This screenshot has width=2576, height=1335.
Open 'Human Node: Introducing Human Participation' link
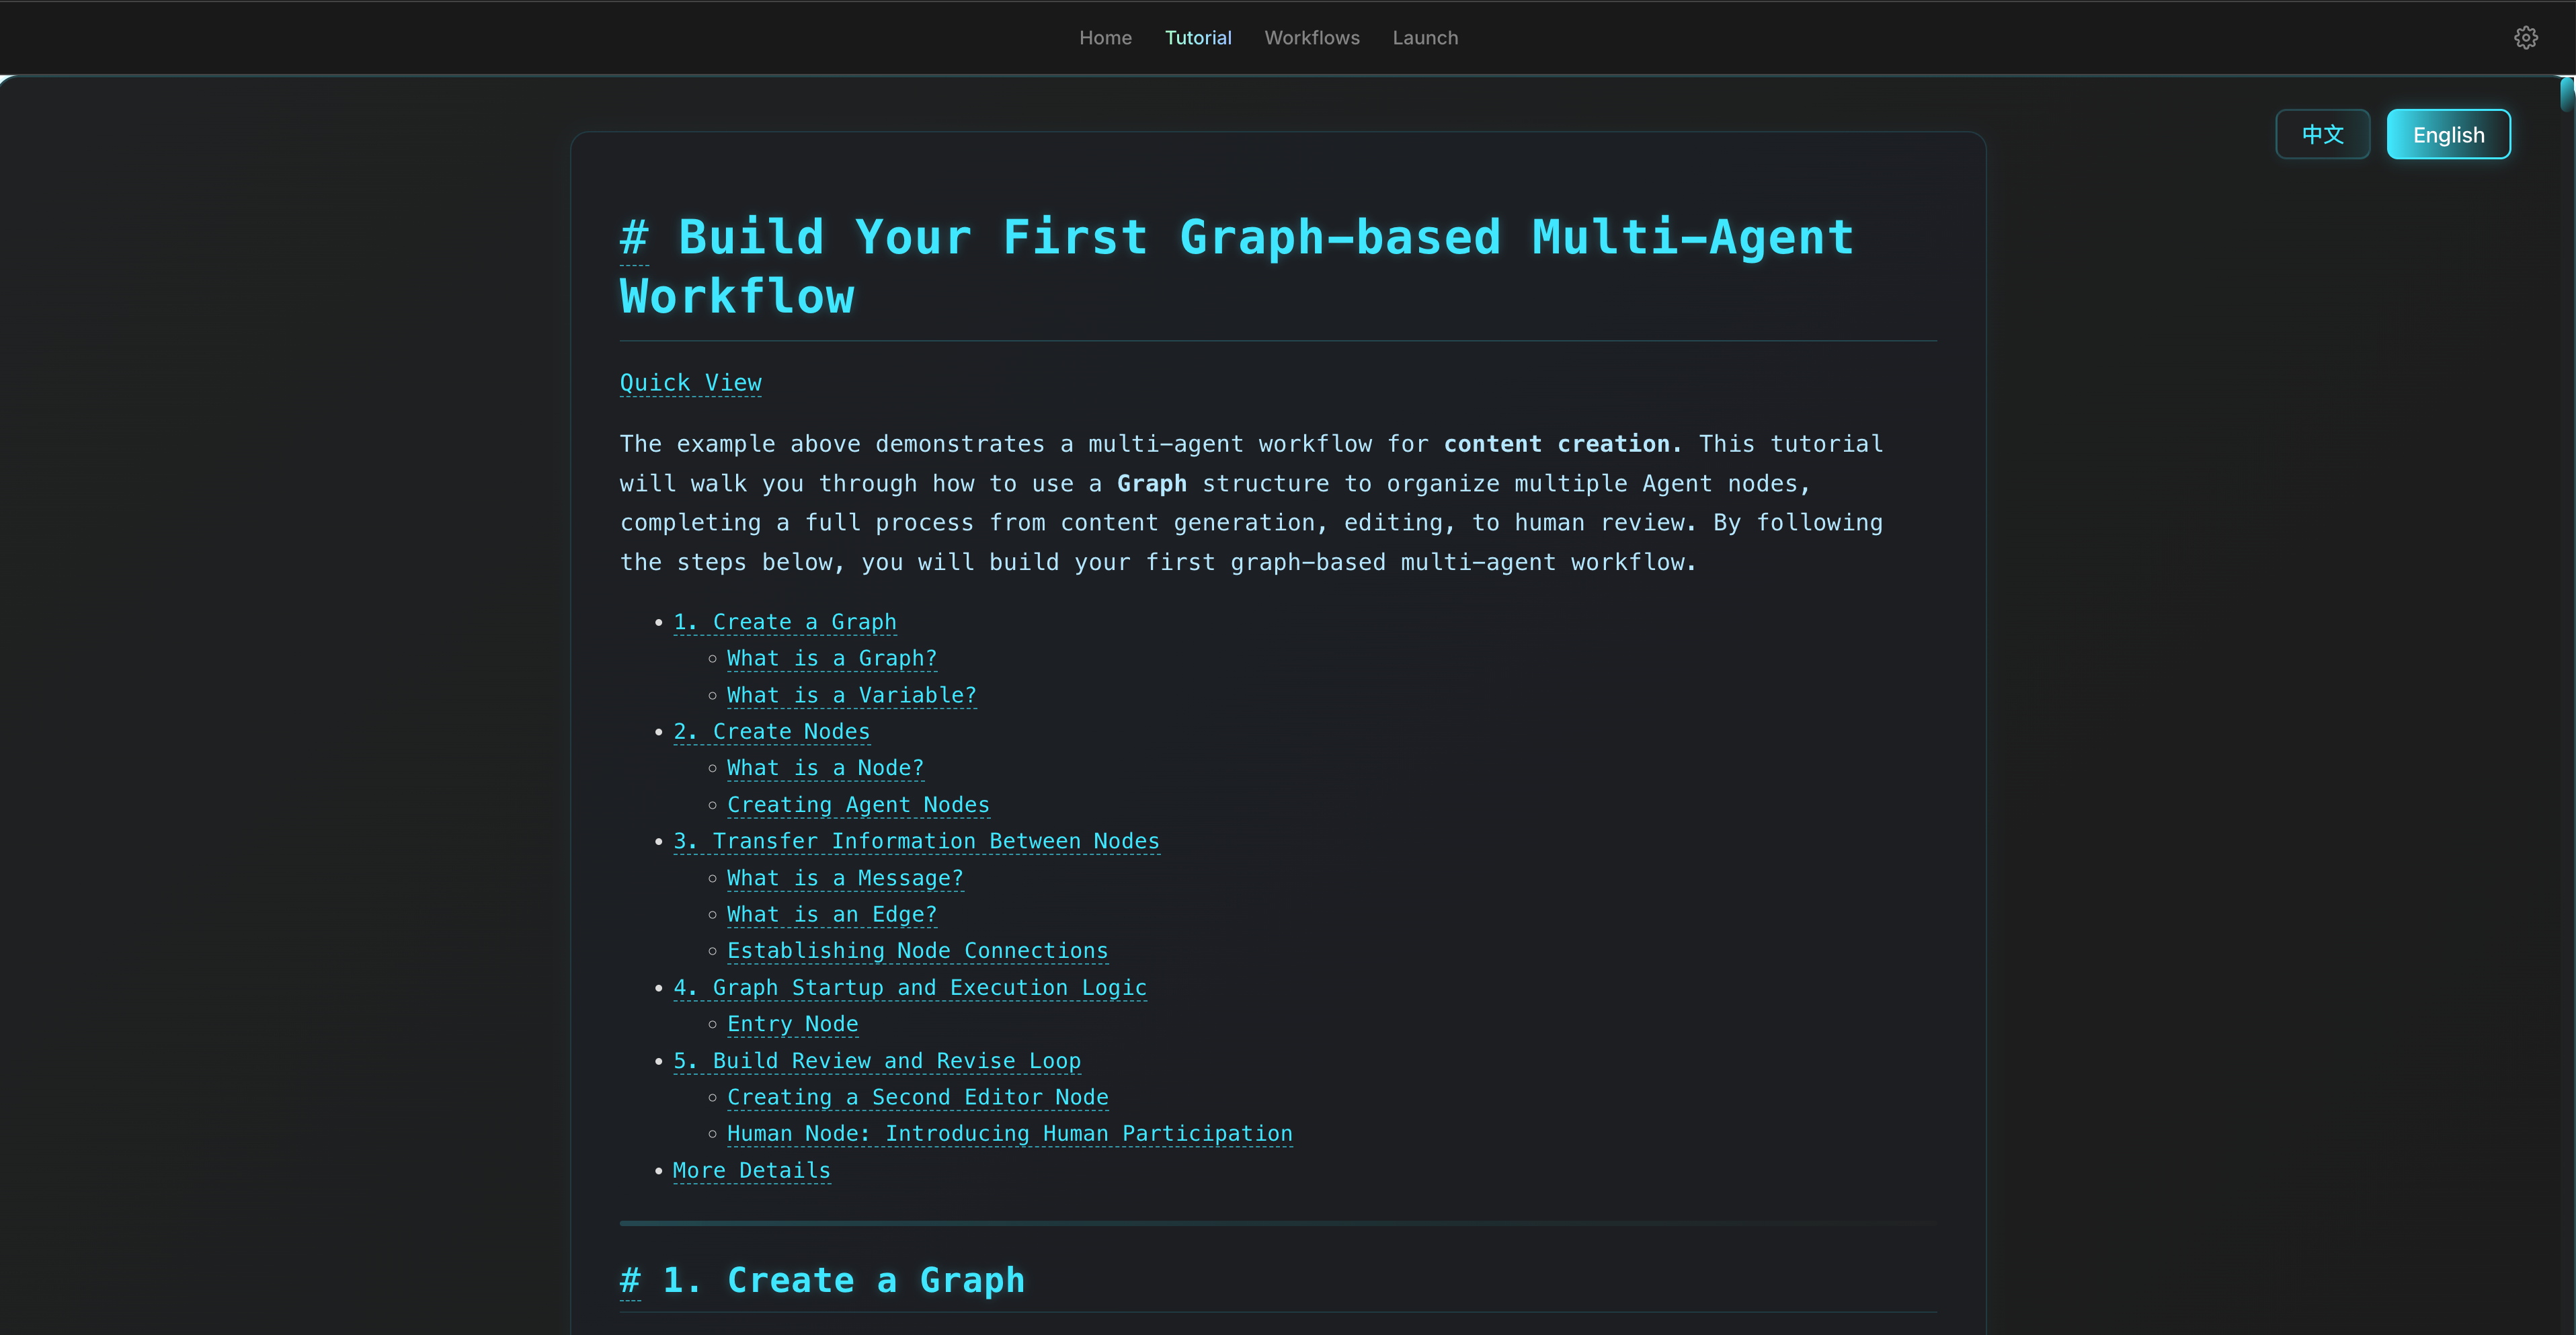coord(1009,1134)
